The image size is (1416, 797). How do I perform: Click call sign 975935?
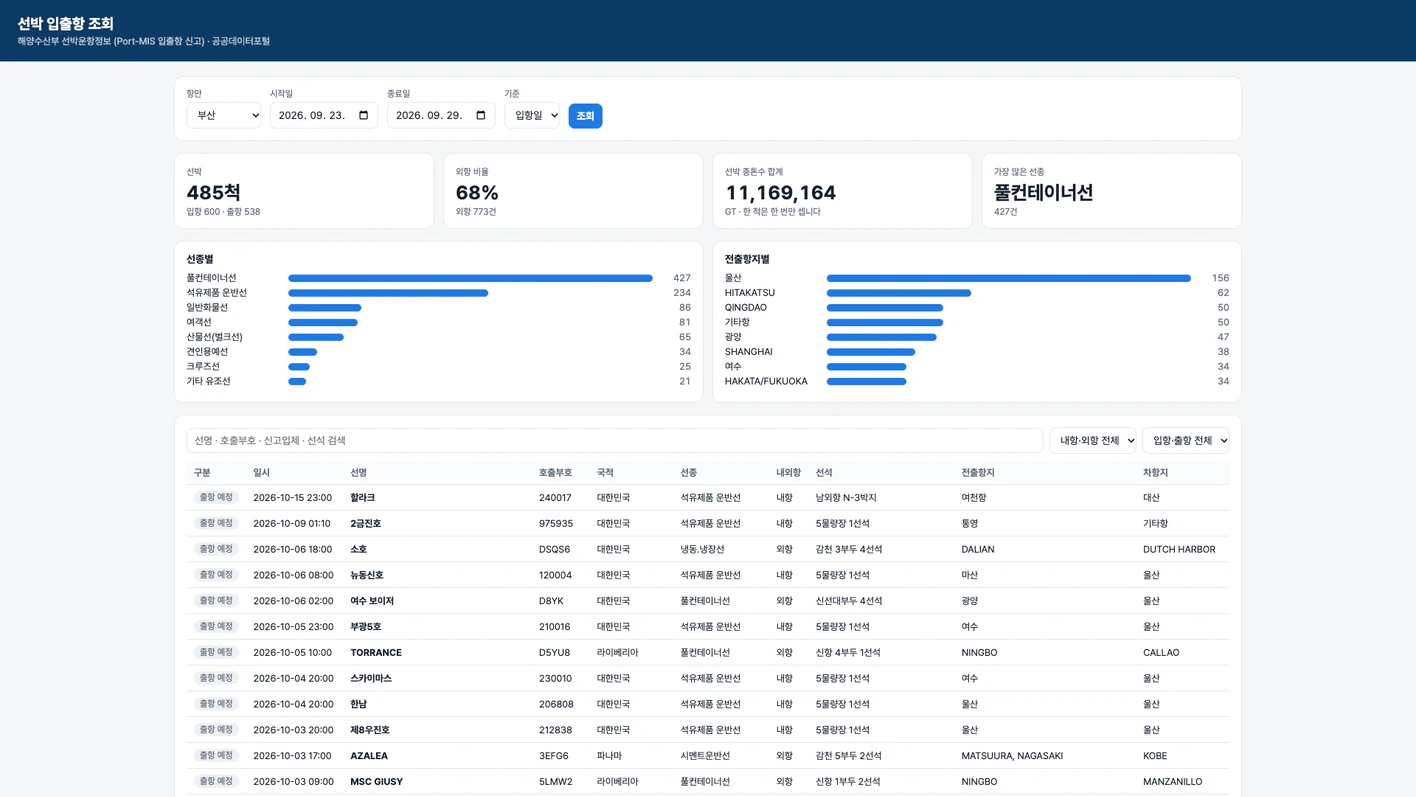(x=556, y=524)
